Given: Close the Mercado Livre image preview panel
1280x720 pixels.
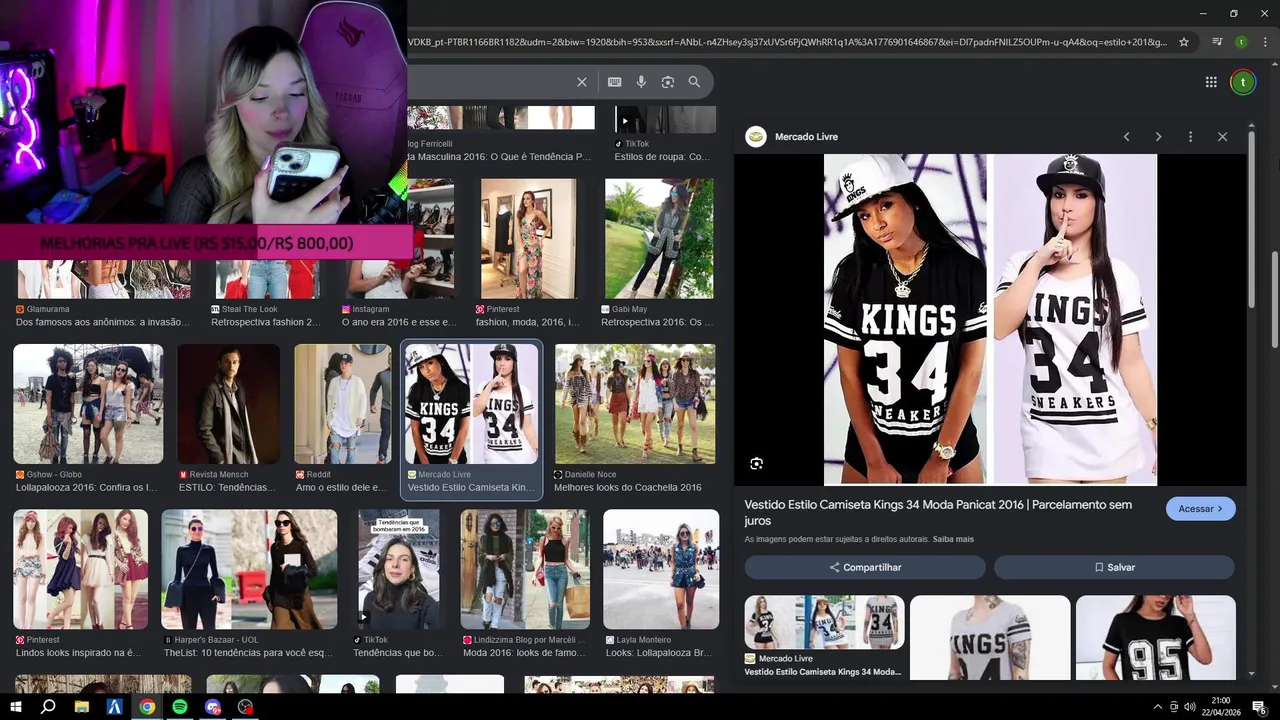Looking at the screenshot, I should (1222, 137).
